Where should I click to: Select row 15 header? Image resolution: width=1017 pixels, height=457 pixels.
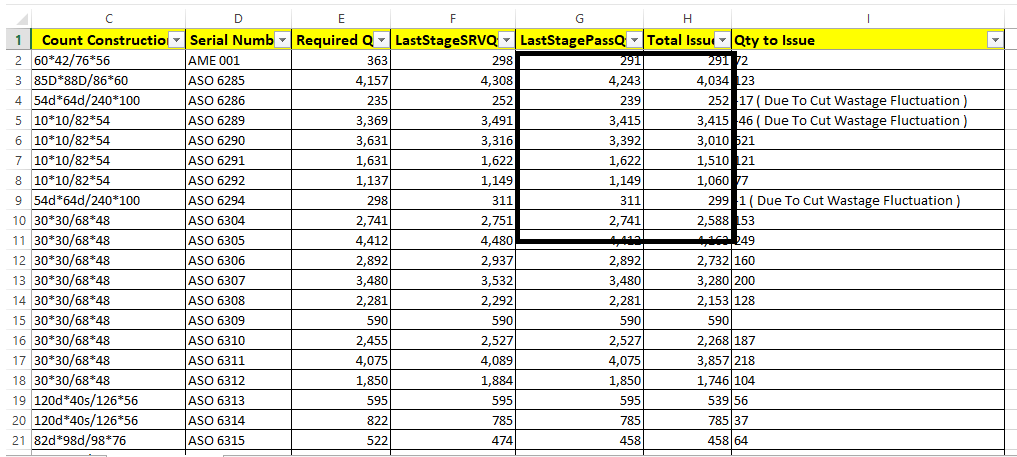coord(18,320)
